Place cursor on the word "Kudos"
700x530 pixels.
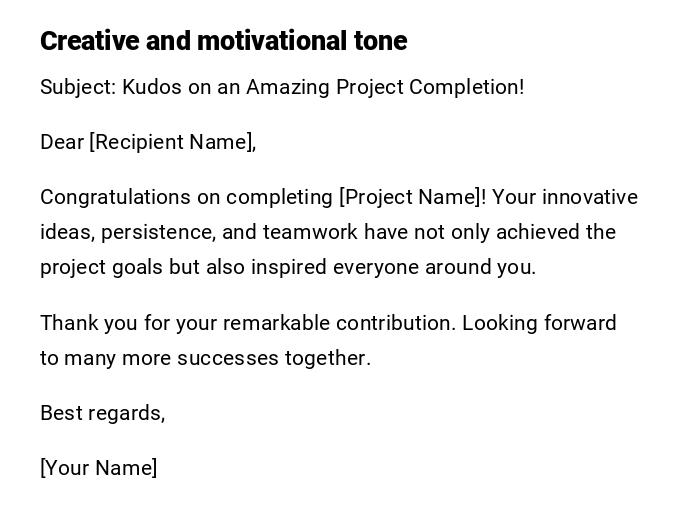[x=152, y=87]
